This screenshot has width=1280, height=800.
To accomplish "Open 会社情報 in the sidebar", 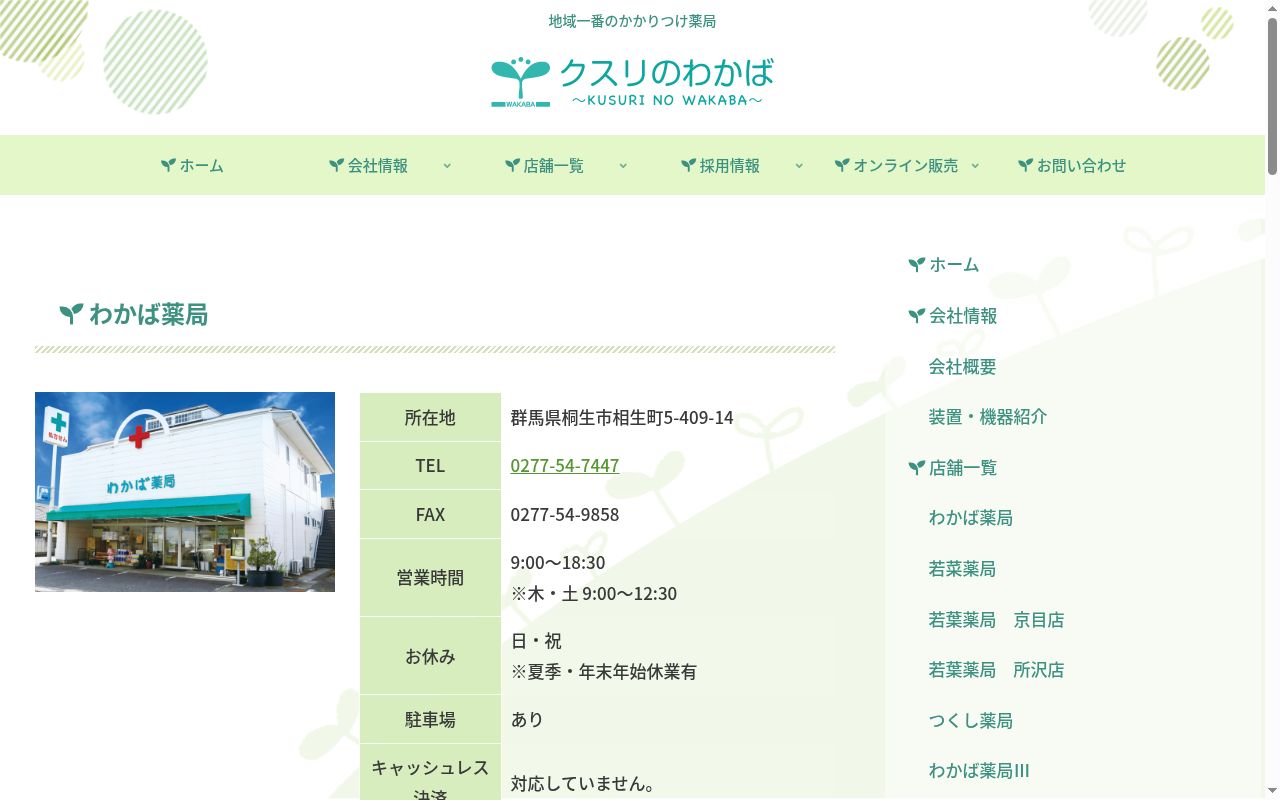I will click(963, 316).
